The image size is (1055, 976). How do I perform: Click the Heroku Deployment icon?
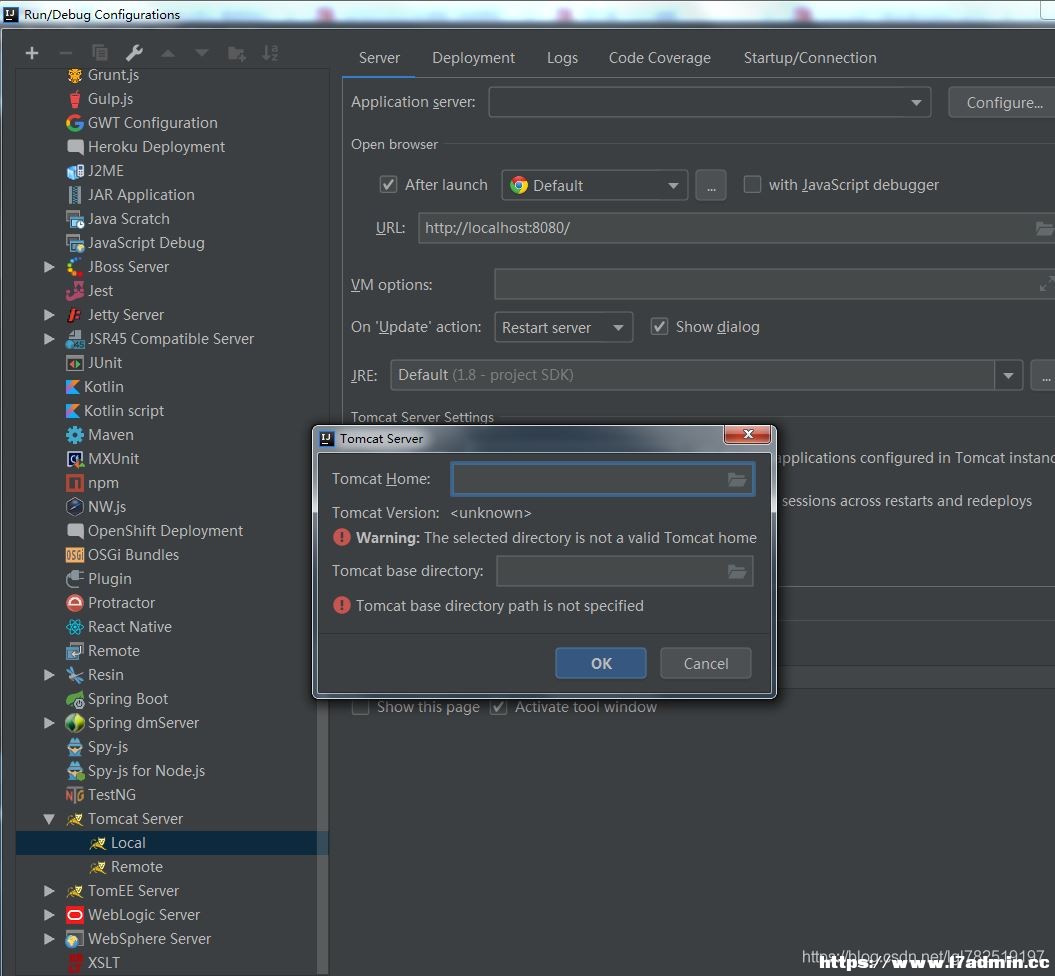pos(75,147)
